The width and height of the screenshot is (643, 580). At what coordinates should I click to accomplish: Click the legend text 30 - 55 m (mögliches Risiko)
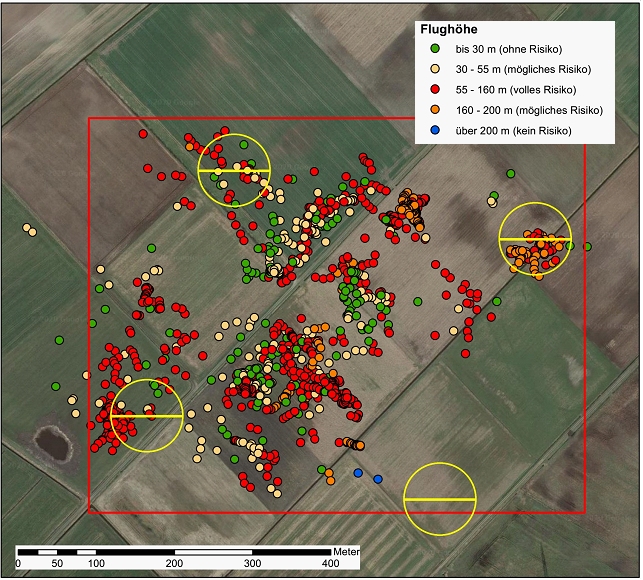pos(523,69)
